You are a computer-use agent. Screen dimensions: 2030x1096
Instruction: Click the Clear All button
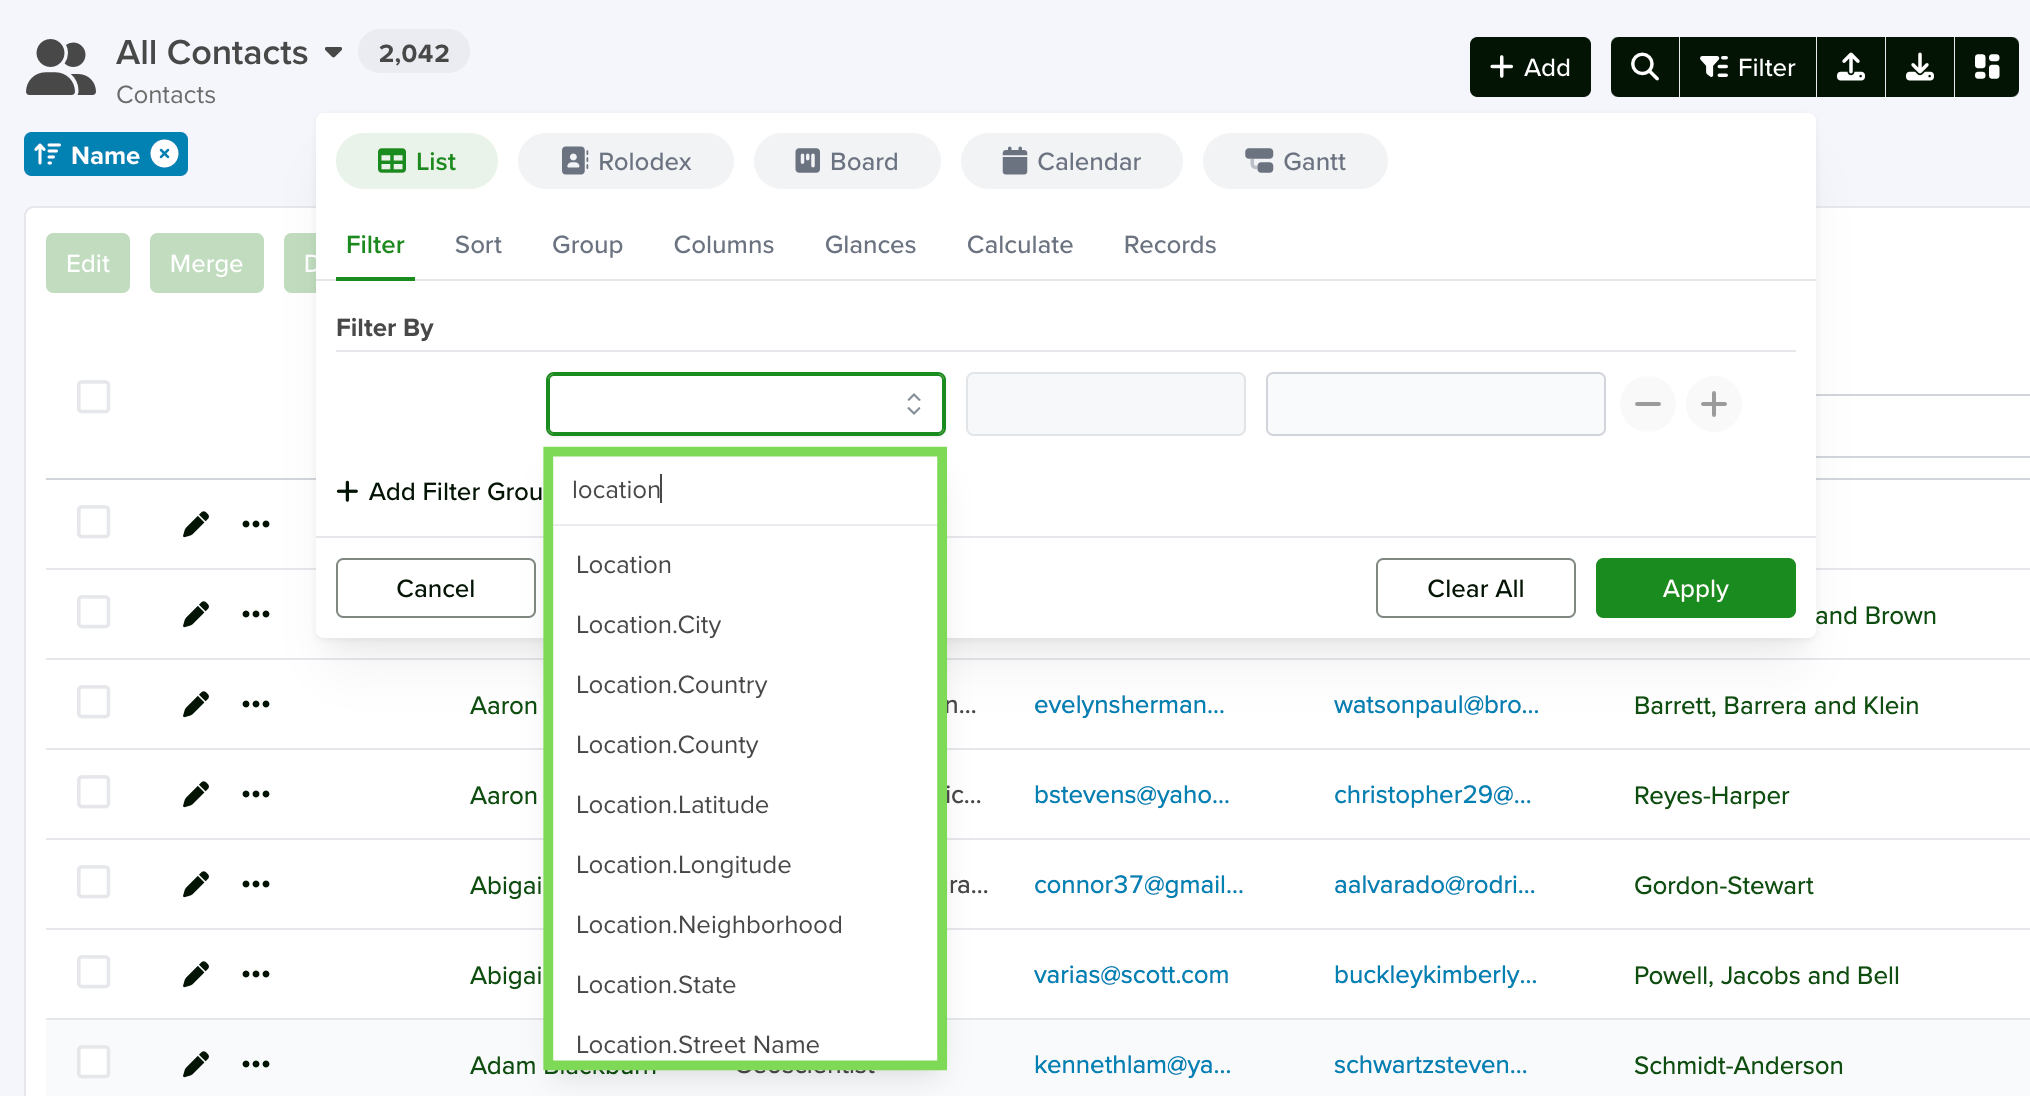pos(1476,588)
